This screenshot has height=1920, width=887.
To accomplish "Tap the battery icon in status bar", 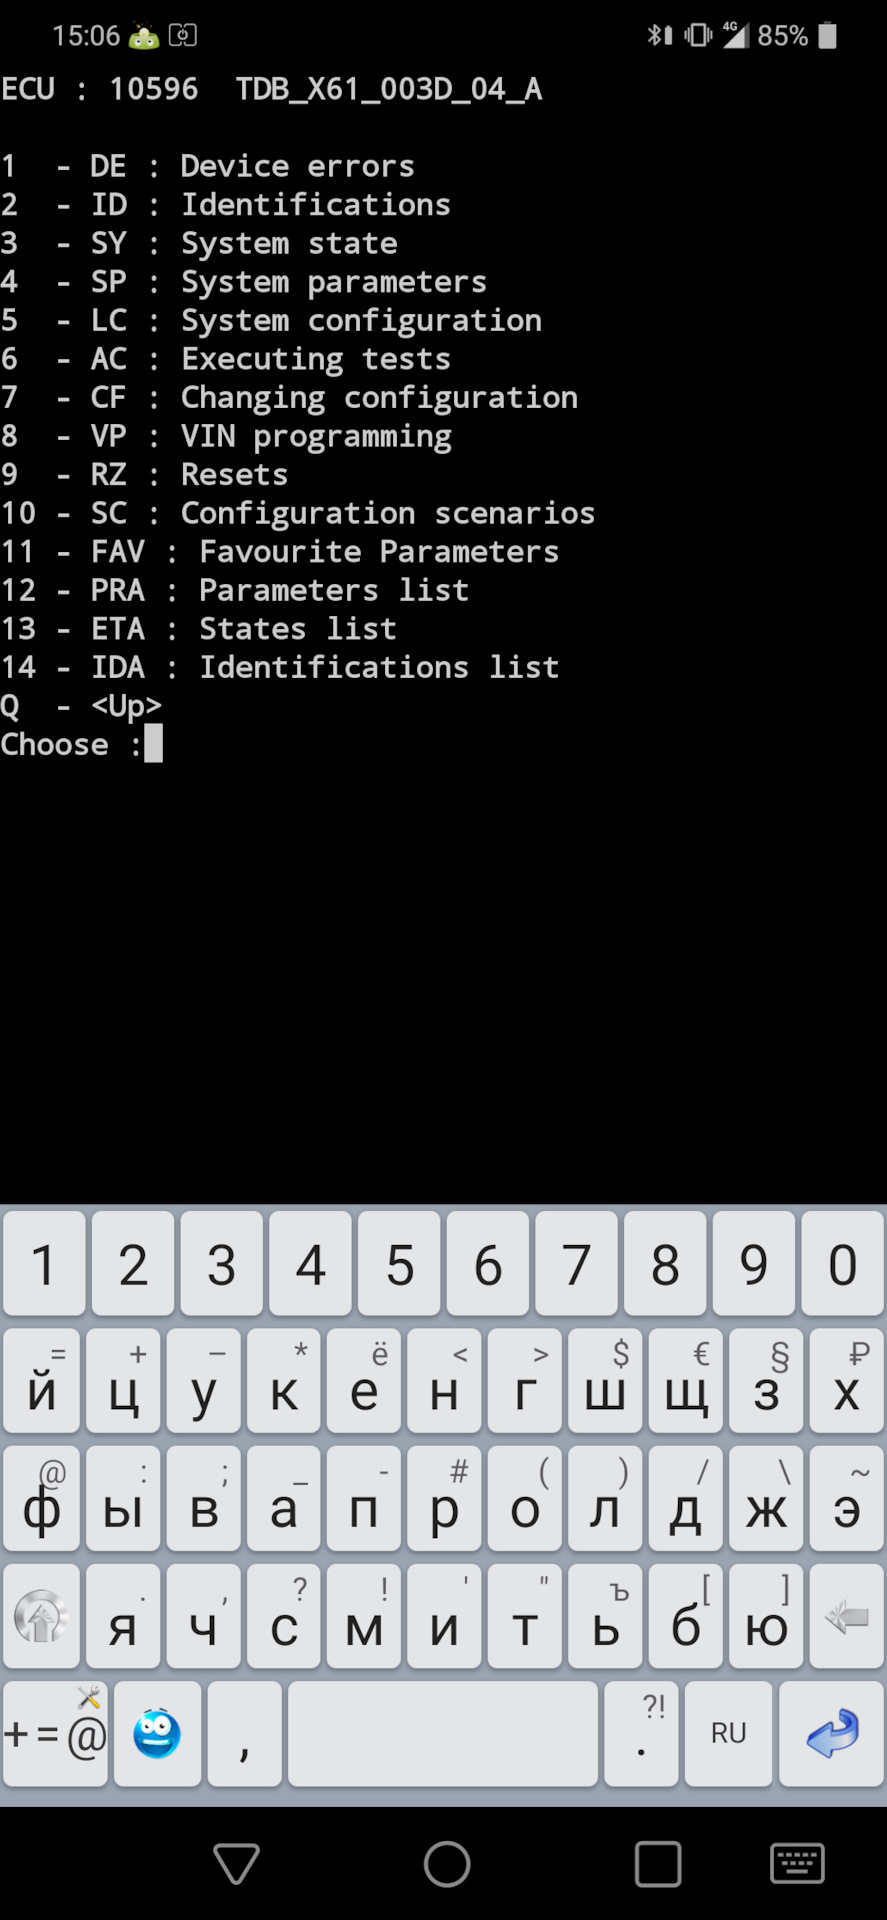I will [827, 36].
